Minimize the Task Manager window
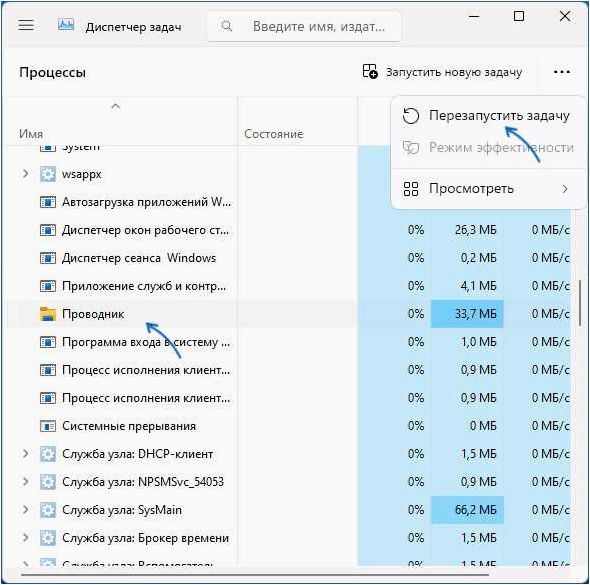This screenshot has width=590, height=585. (x=474, y=16)
